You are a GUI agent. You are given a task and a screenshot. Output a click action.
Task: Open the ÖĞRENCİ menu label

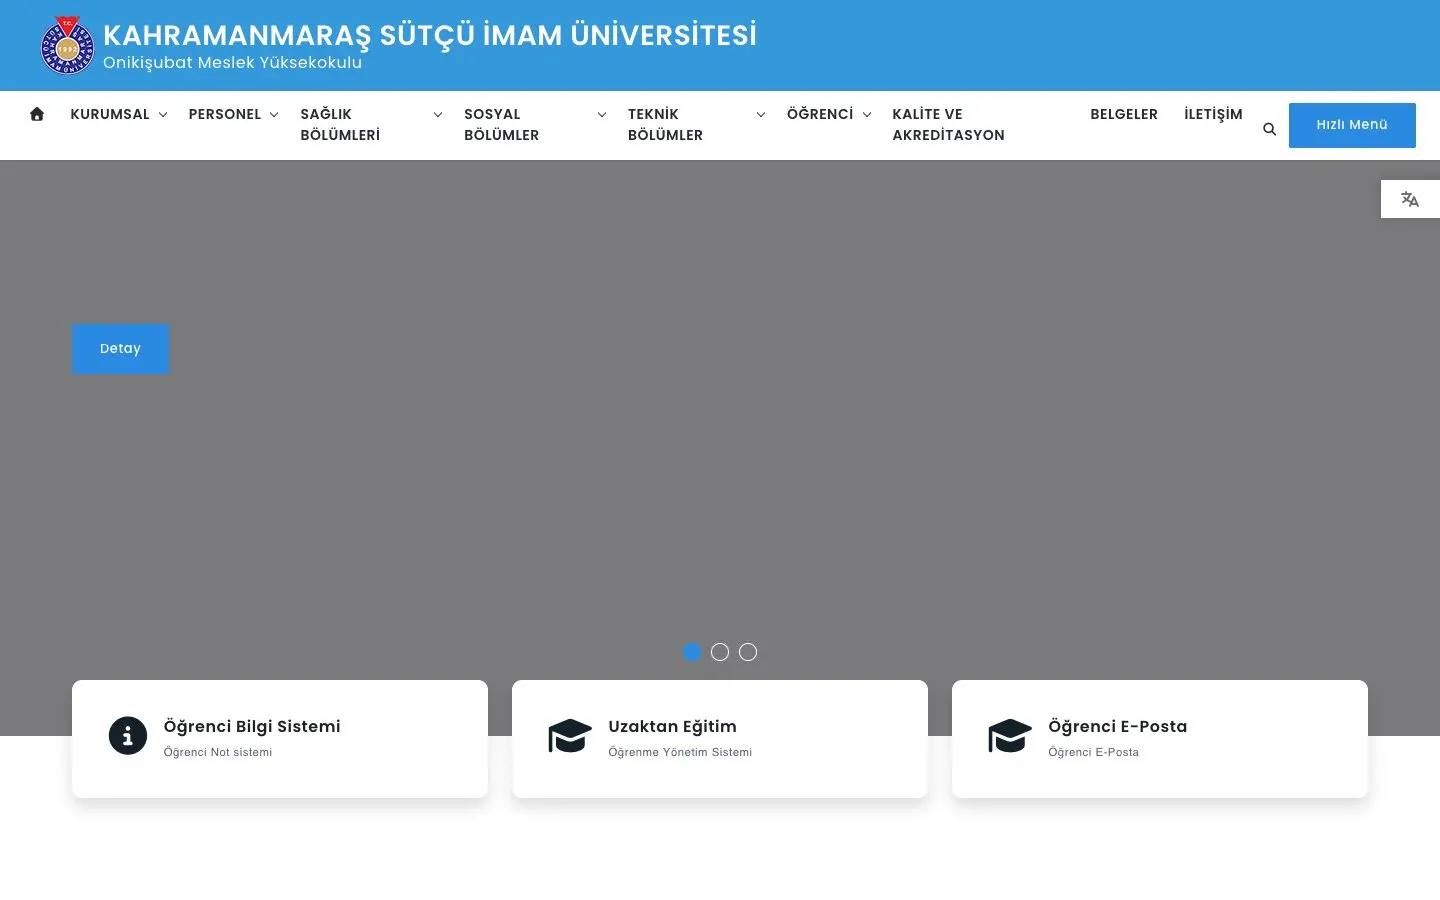820,114
